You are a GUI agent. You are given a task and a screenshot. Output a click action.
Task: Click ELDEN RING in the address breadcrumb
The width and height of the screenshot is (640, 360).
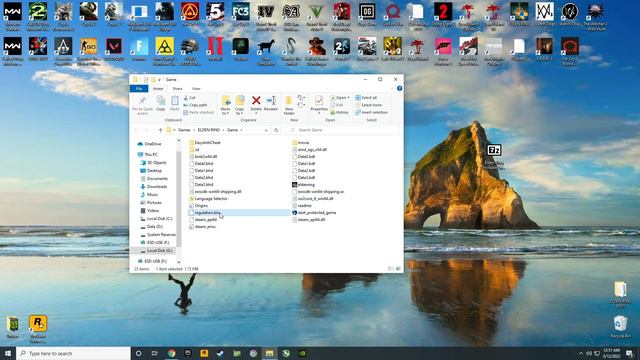point(209,130)
